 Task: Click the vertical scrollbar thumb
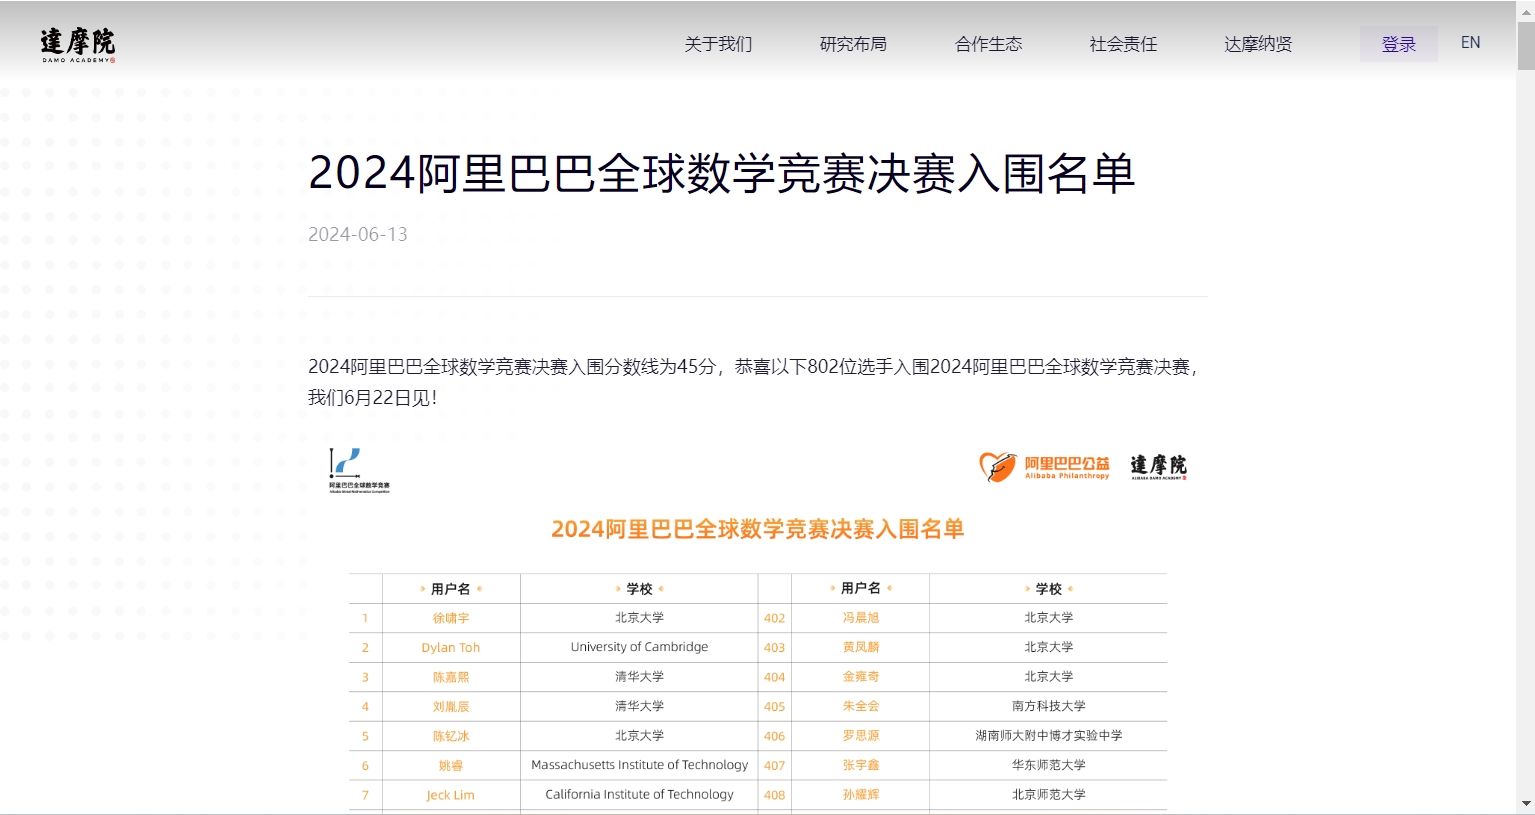(1525, 45)
